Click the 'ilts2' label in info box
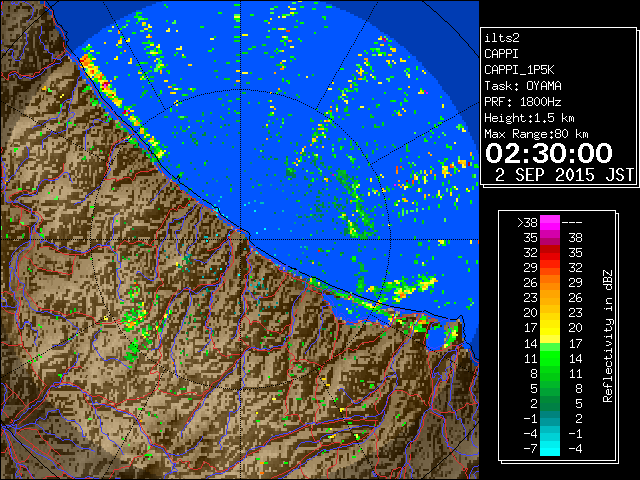Image resolution: width=640 pixels, height=480 pixels. [x=502, y=38]
